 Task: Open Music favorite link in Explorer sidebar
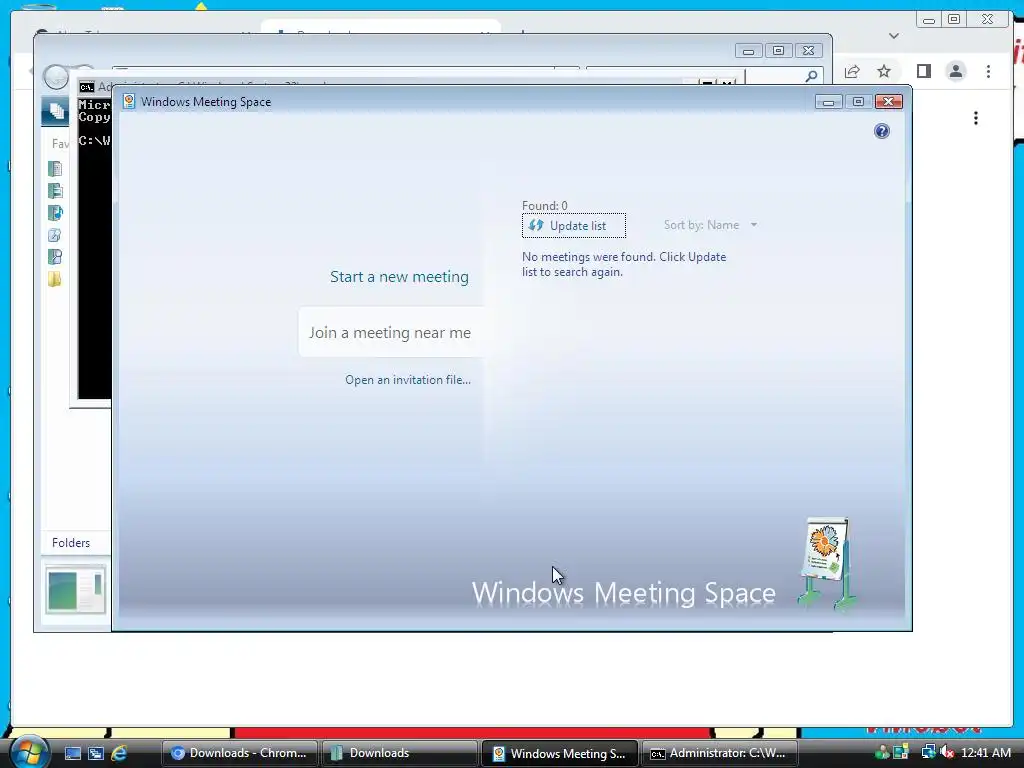tap(55, 213)
